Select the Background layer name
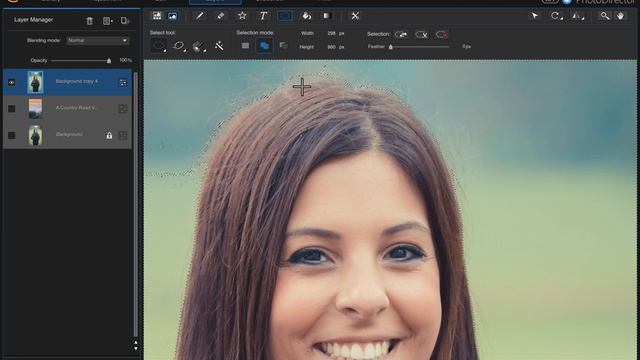Image resolution: width=640 pixels, height=360 pixels. pos(69,134)
